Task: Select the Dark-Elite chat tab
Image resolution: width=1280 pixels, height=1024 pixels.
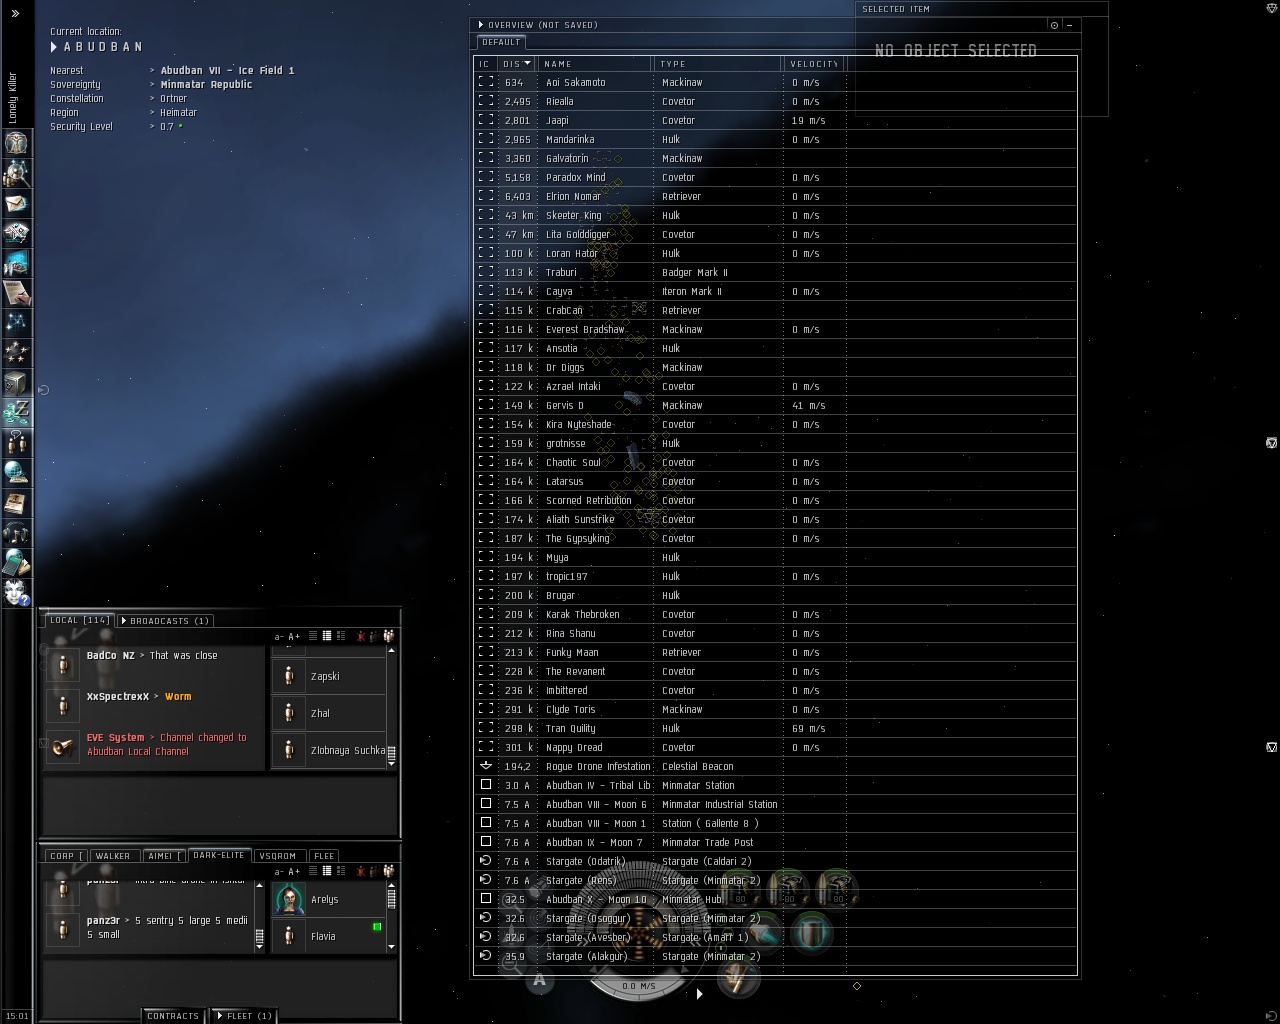Action: pyautogui.click(x=219, y=855)
